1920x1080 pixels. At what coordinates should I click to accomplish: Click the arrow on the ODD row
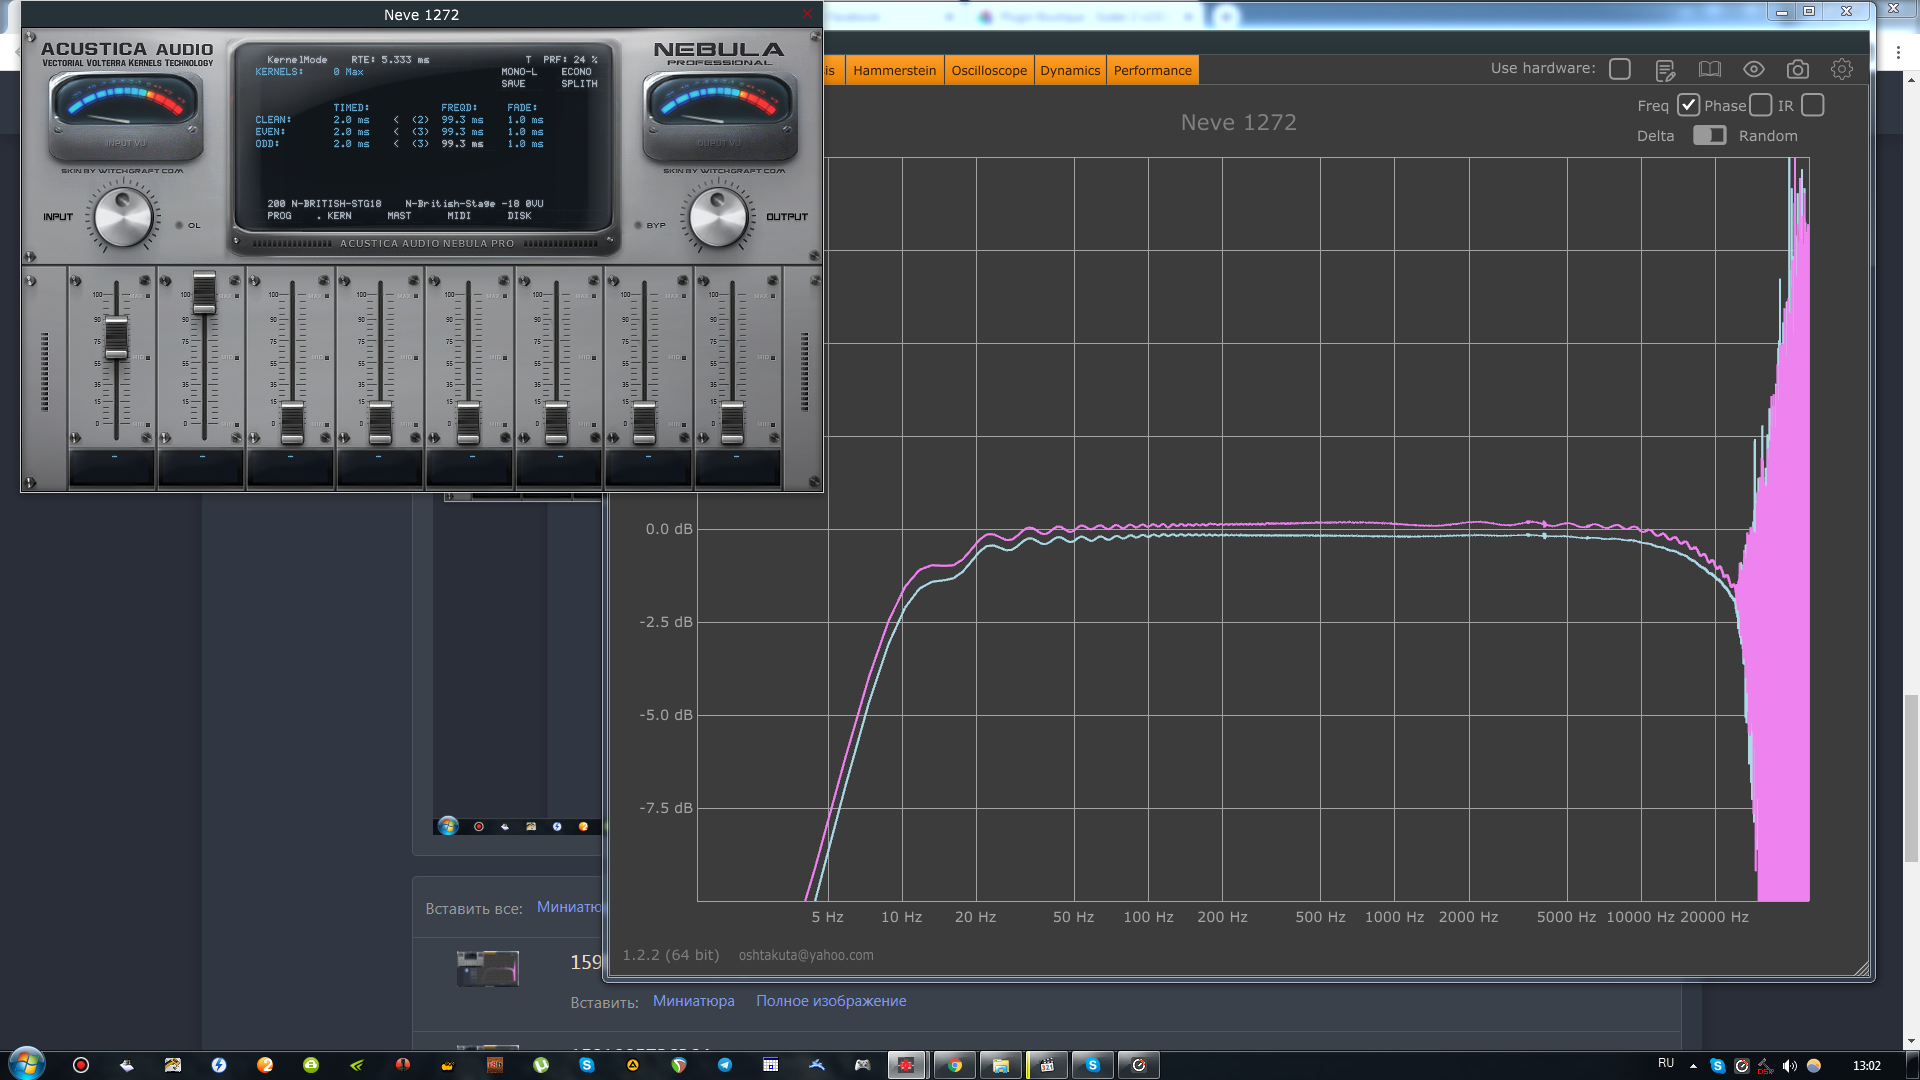396,144
